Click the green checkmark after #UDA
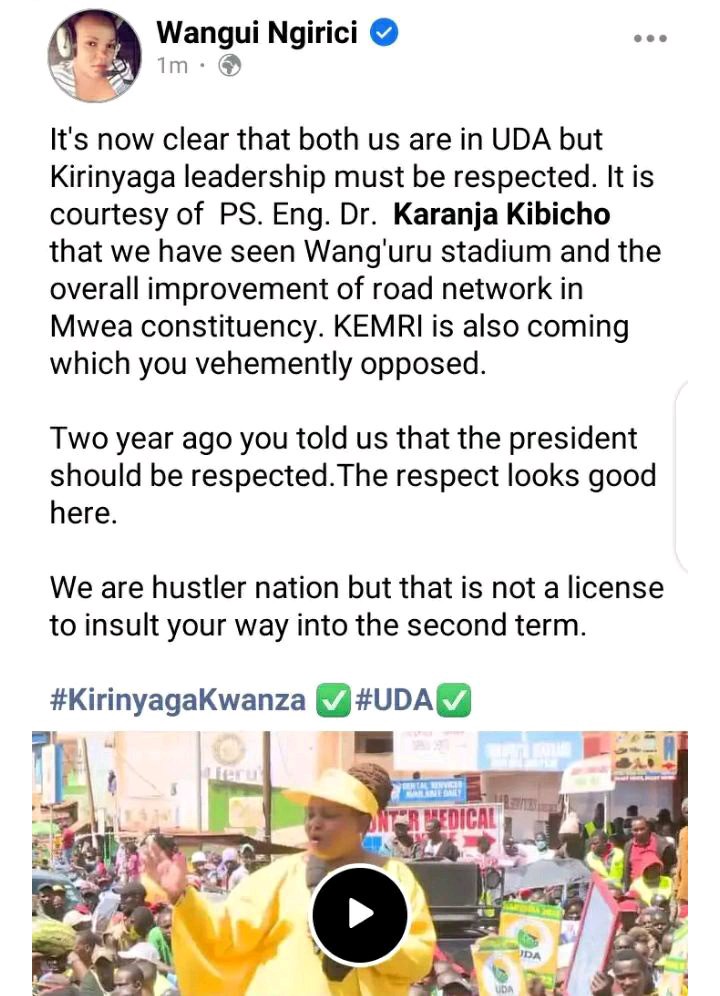720x996 pixels. tap(454, 701)
